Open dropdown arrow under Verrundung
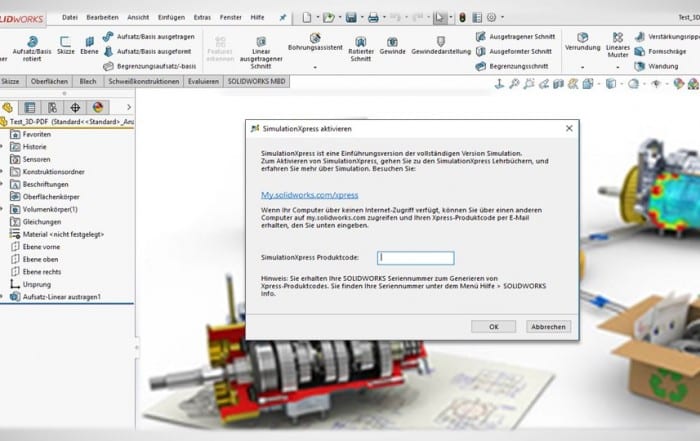The height and width of the screenshot is (441, 700). coord(582,67)
